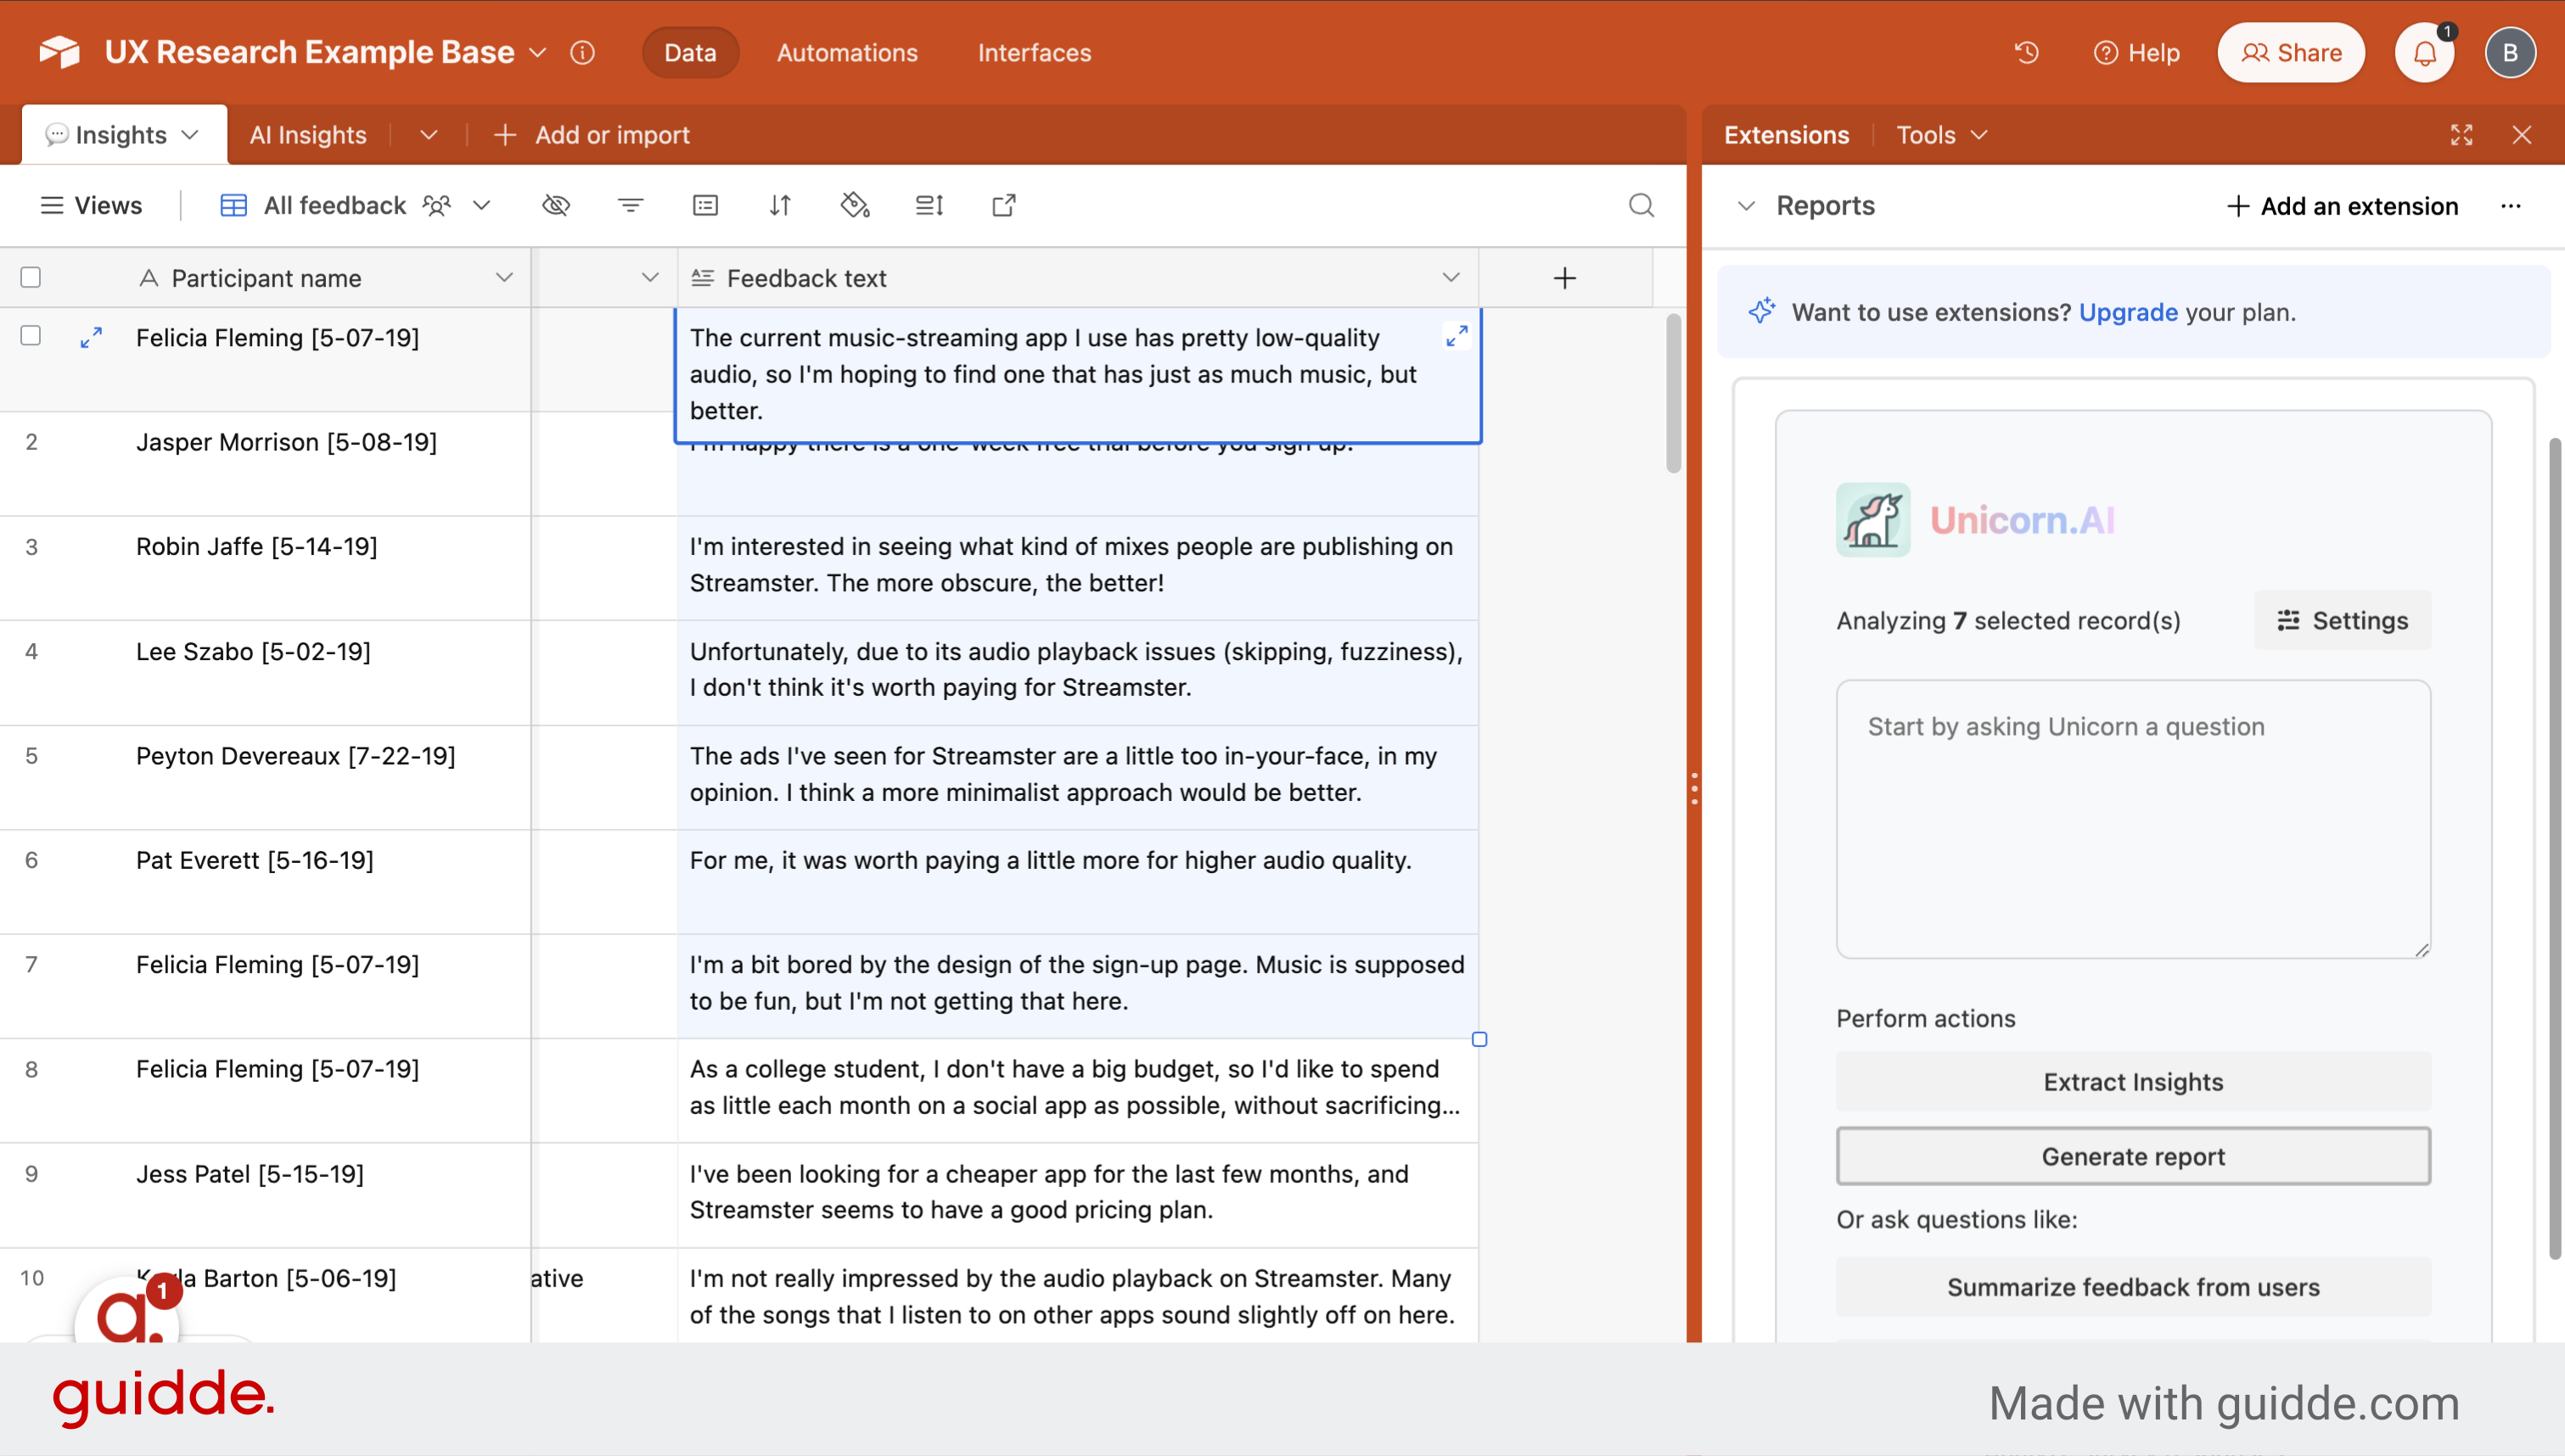The width and height of the screenshot is (2565, 1456).
Task: Click the grid vertical scrollbar
Action: pyautogui.click(x=1673, y=394)
